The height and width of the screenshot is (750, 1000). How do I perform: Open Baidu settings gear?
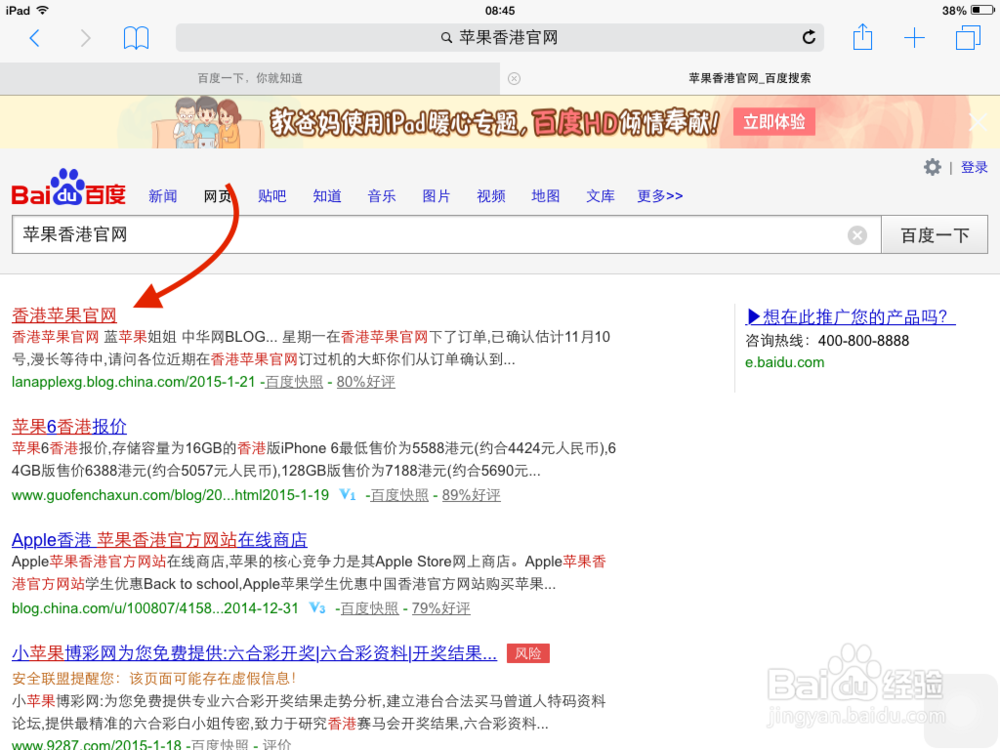[x=932, y=167]
